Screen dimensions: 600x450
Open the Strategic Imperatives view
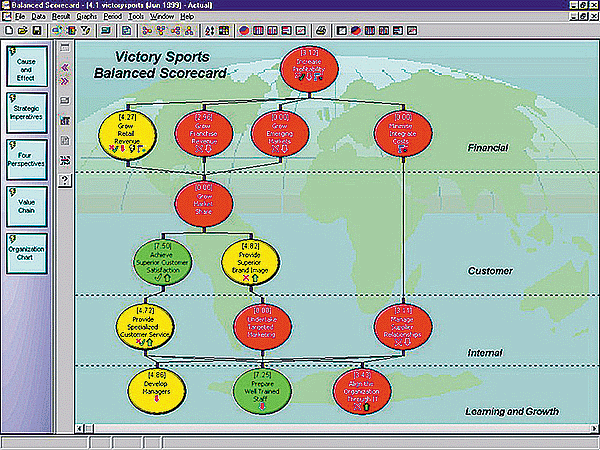[x=26, y=112]
